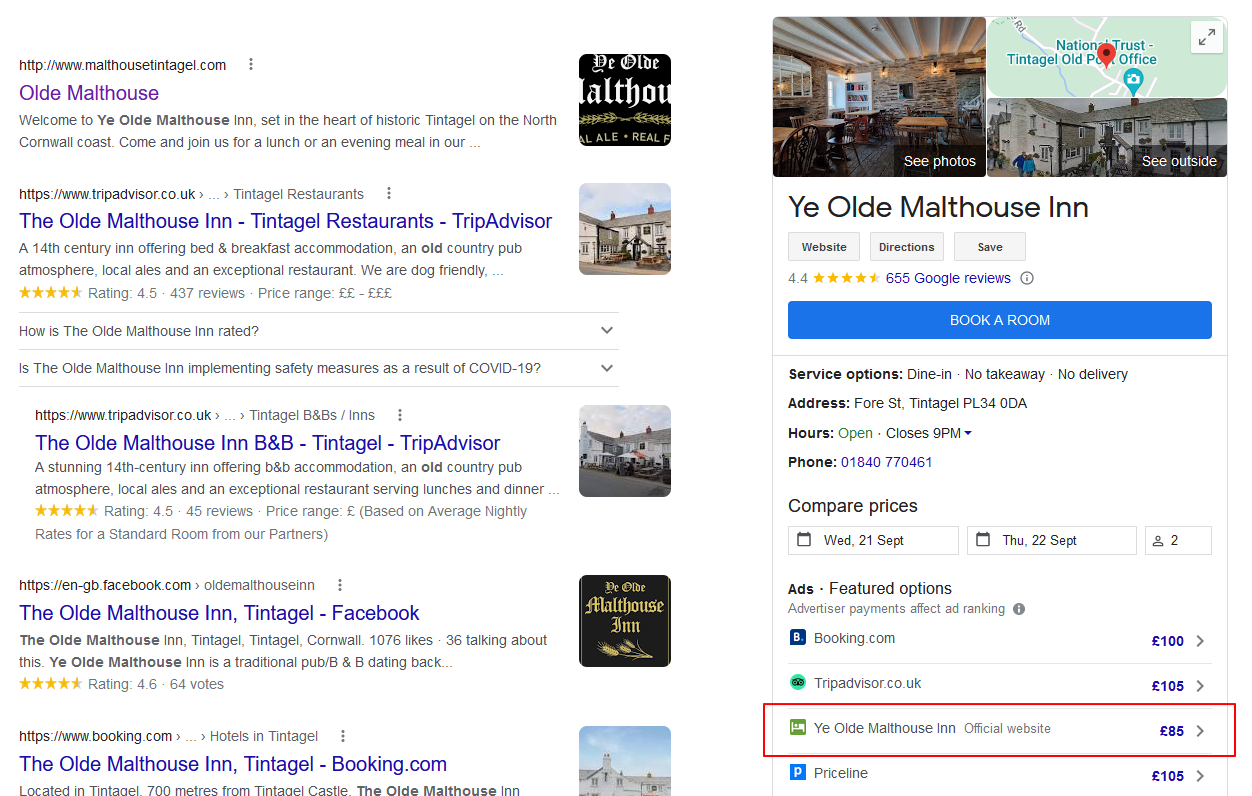Open options menu for Hotels in Tintagel result

coord(343,736)
